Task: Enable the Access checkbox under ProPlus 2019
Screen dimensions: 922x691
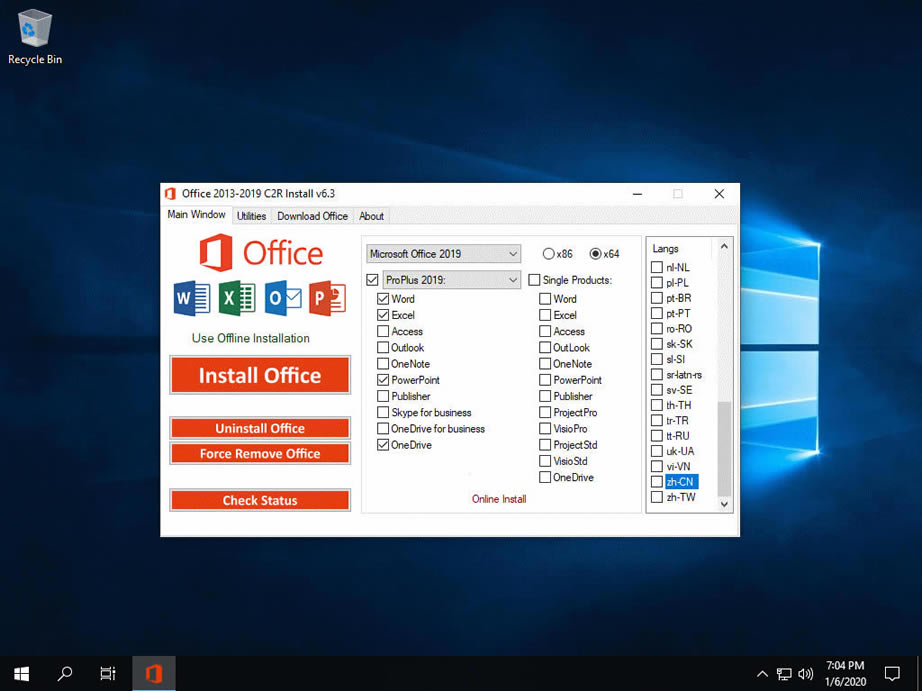Action: pos(385,331)
